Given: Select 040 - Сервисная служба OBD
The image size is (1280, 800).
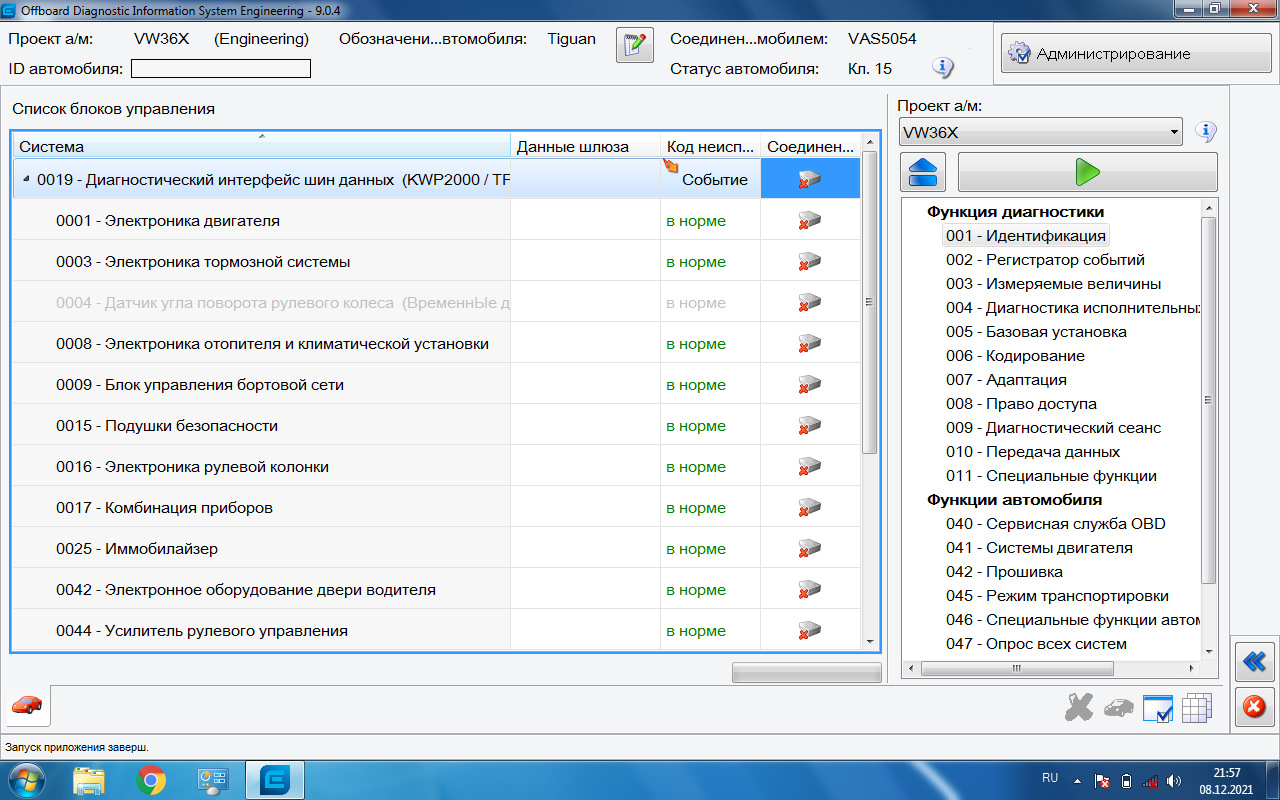Looking at the screenshot, I should 1056,524.
